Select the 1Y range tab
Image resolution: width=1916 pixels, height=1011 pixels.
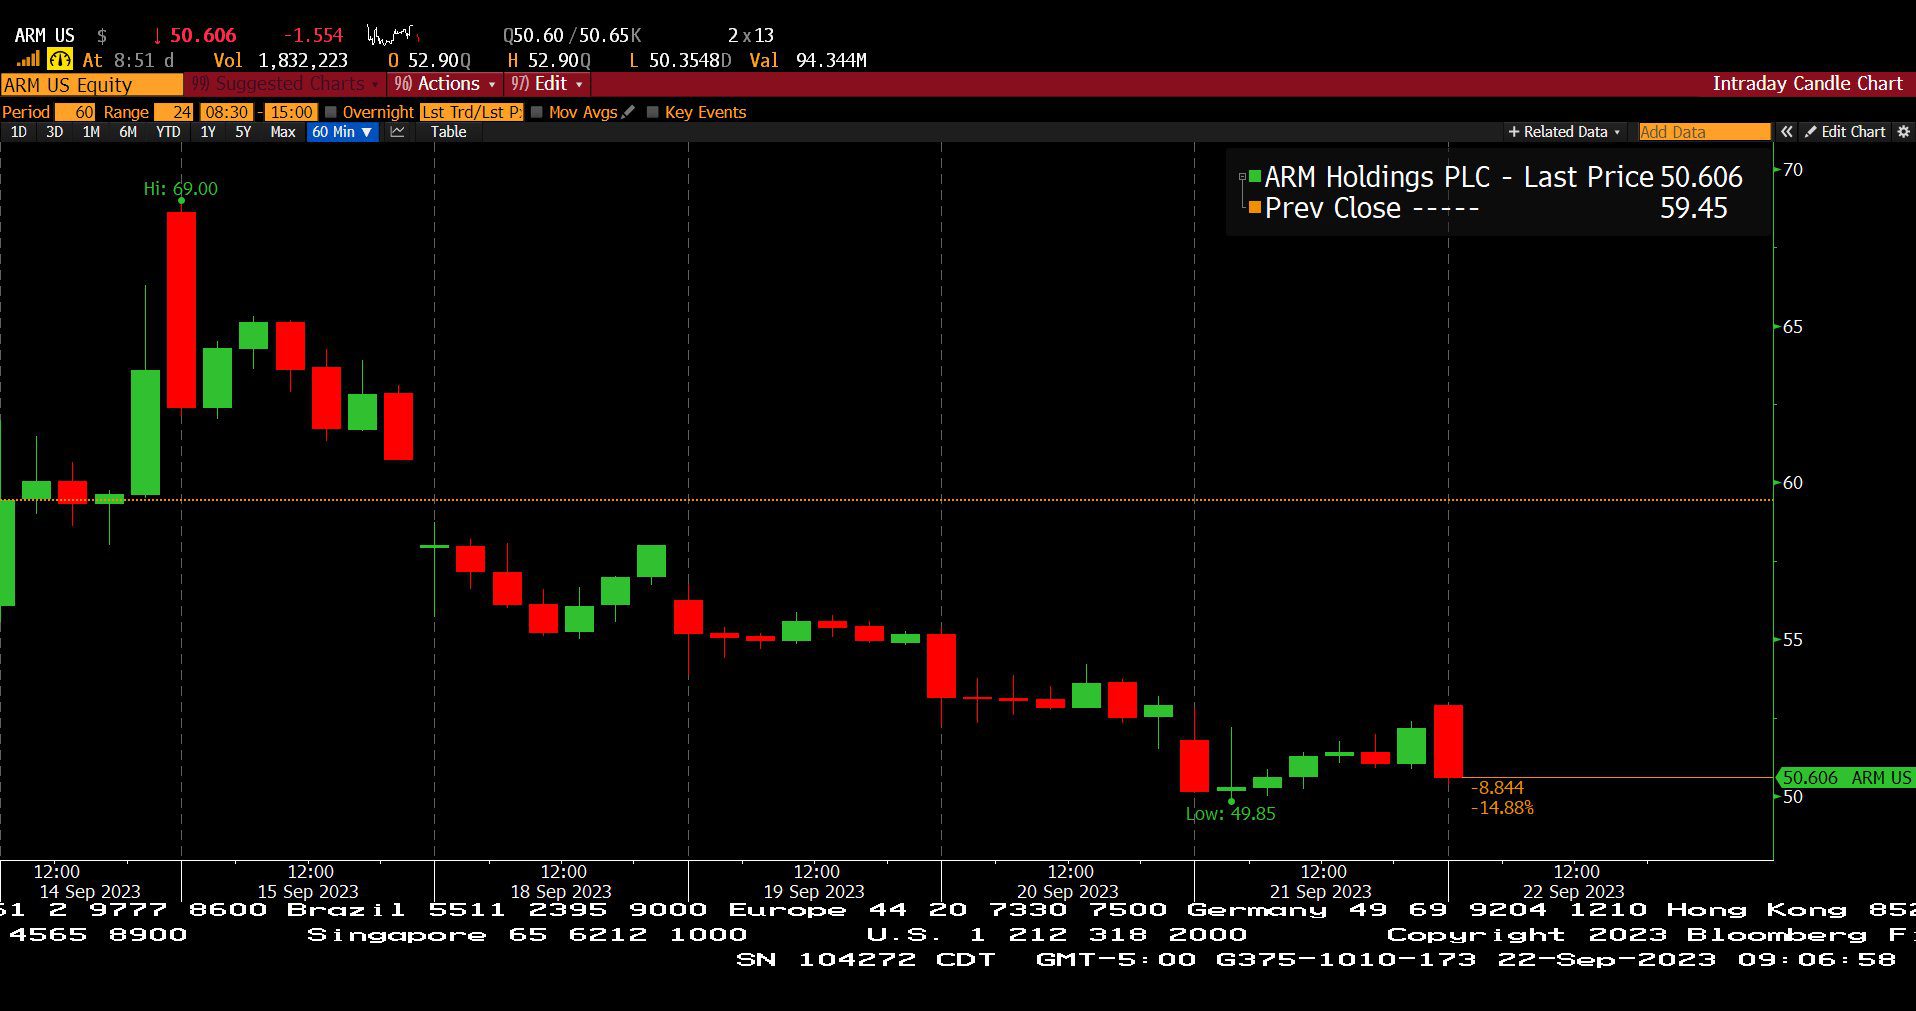[208, 132]
